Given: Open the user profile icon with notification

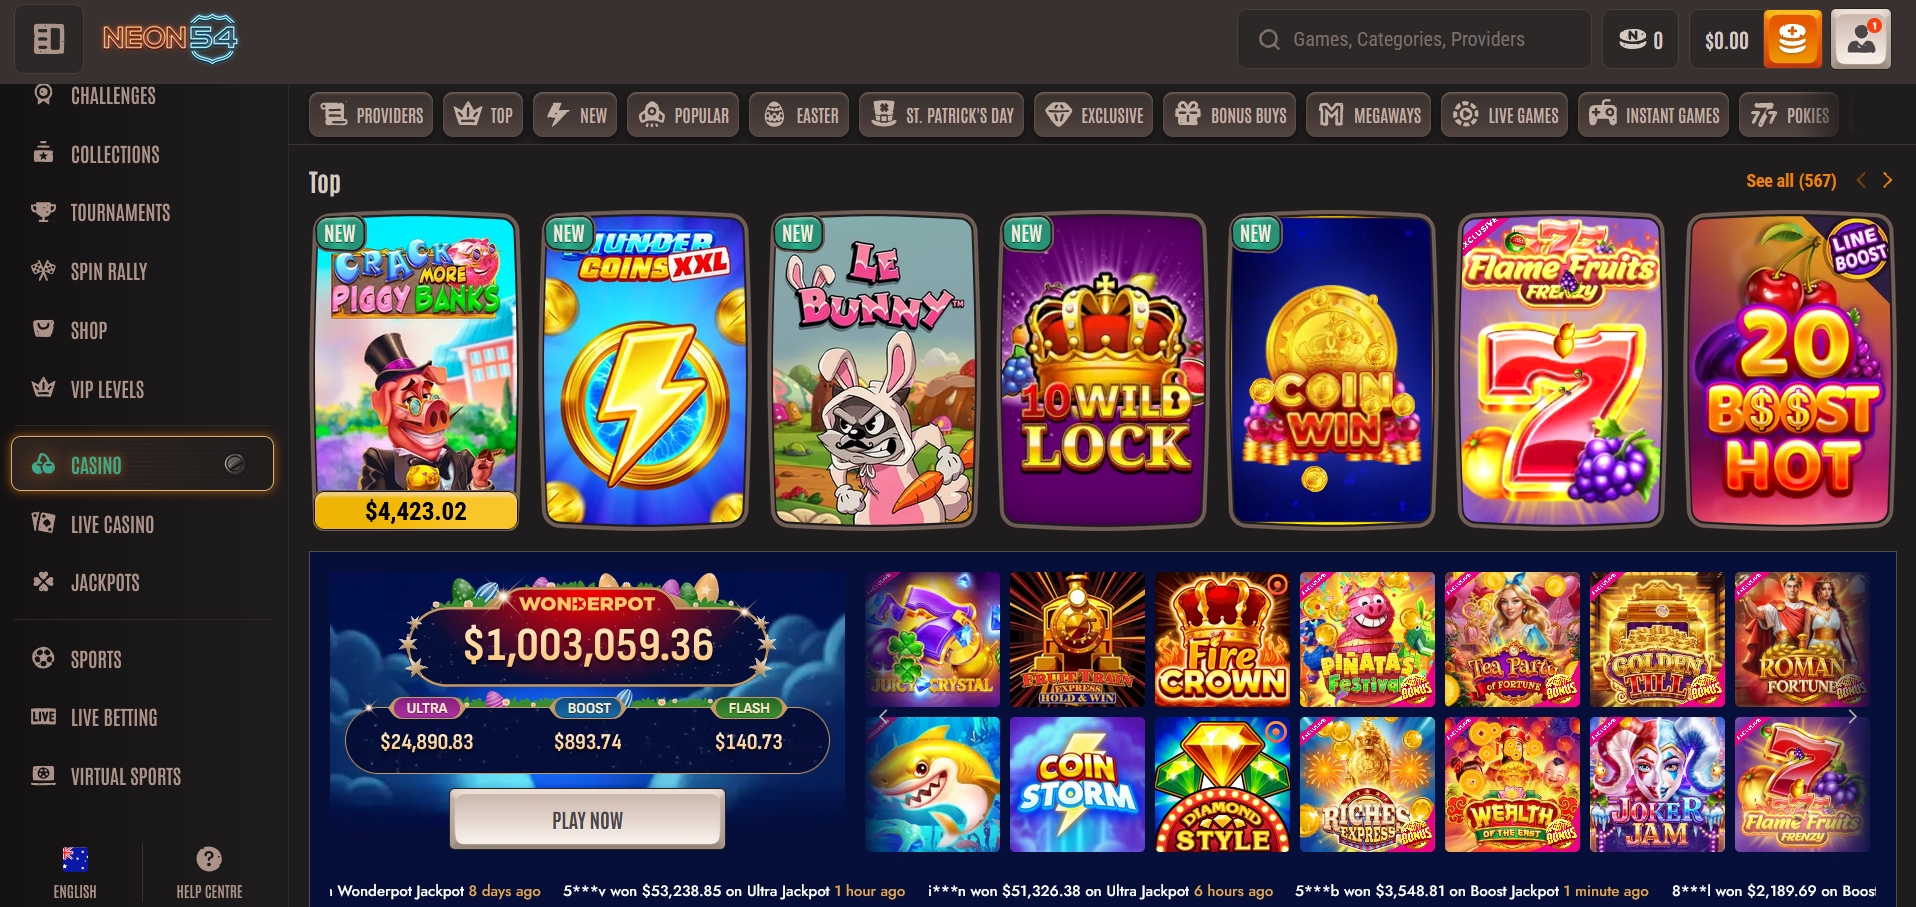Looking at the screenshot, I should pos(1860,39).
